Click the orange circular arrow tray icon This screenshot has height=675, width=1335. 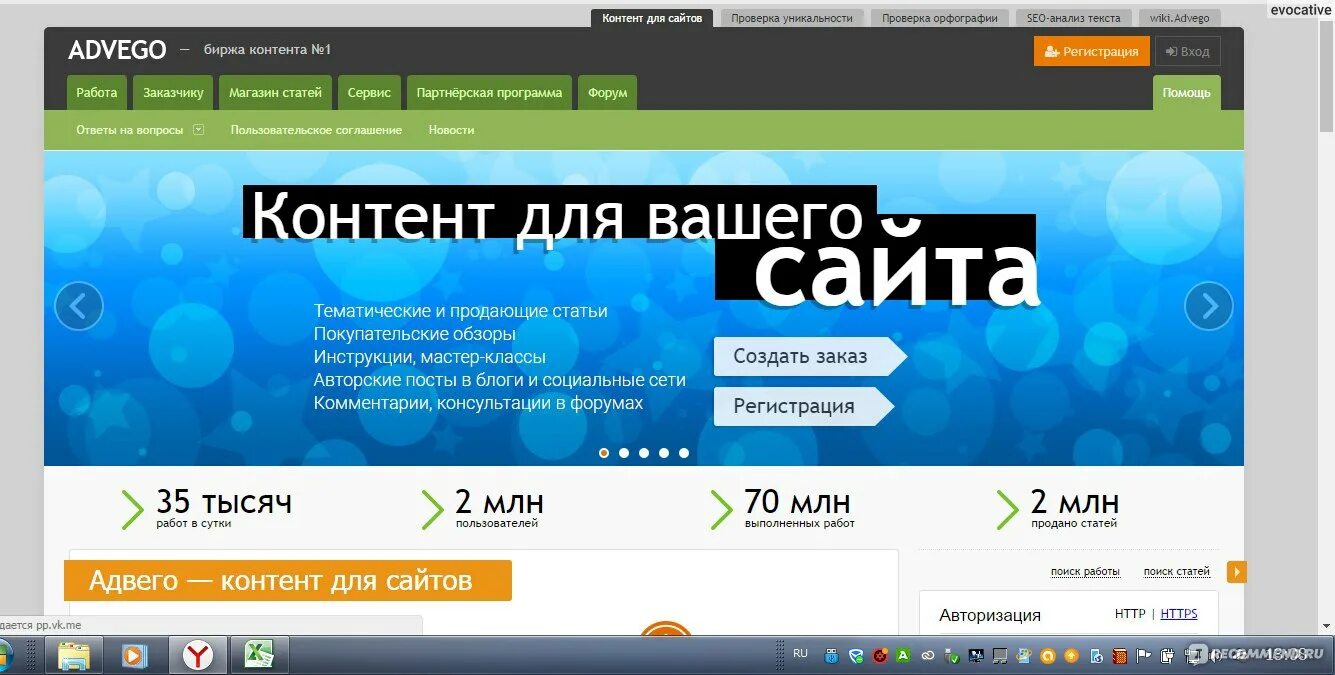tap(1048, 656)
